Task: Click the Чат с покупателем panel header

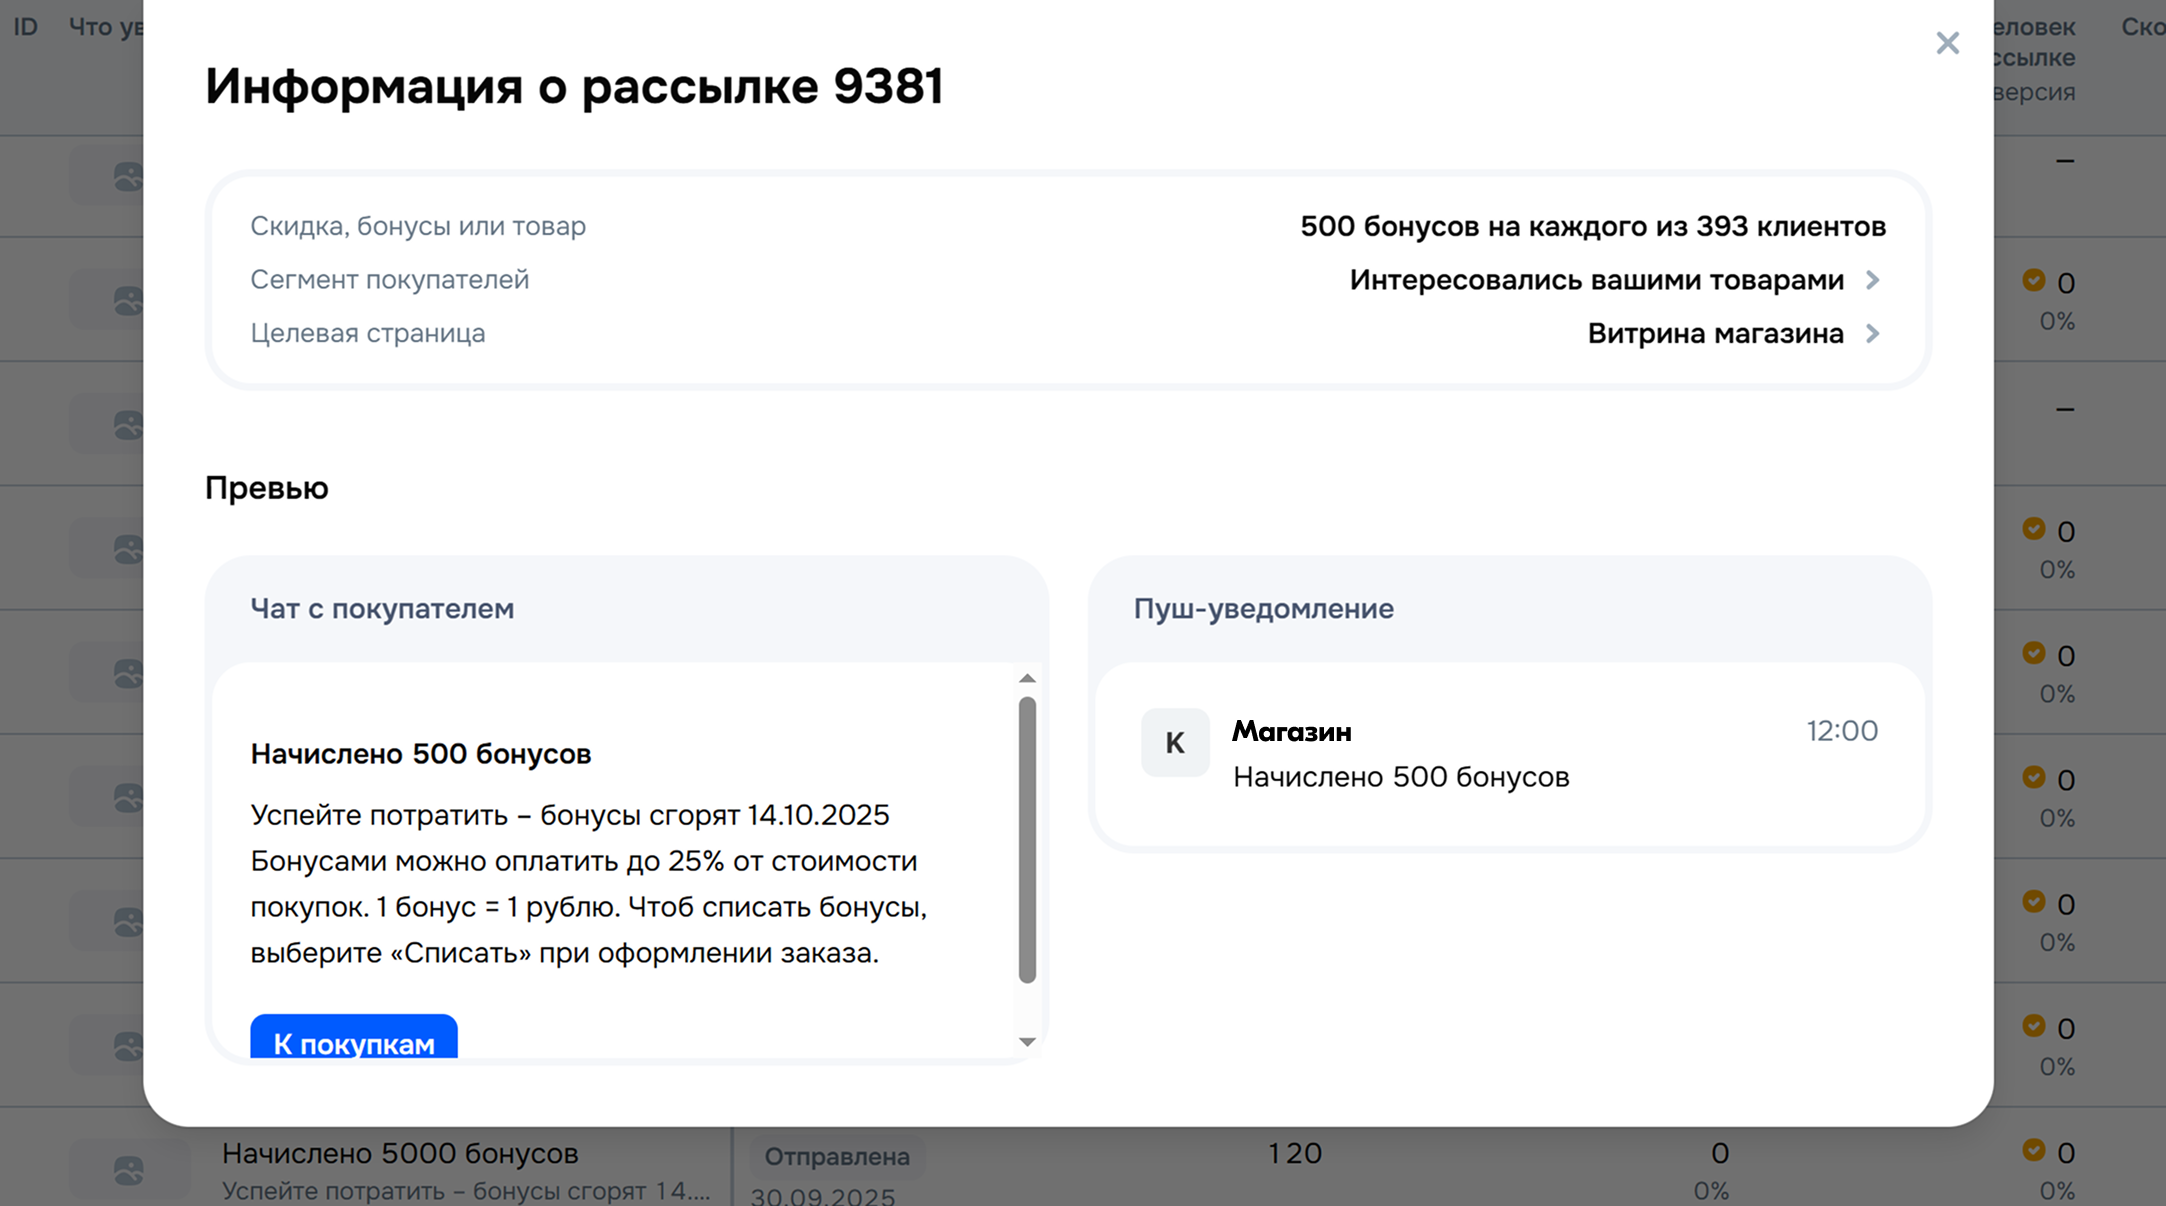Action: (382, 608)
